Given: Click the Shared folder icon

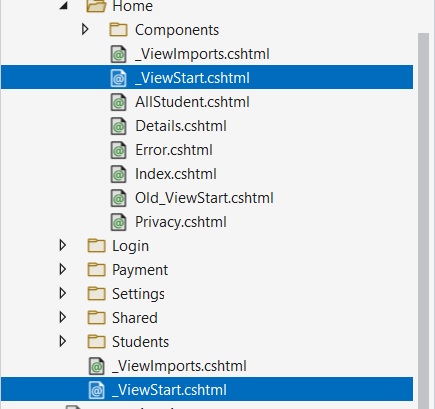Looking at the screenshot, I should [96, 317].
